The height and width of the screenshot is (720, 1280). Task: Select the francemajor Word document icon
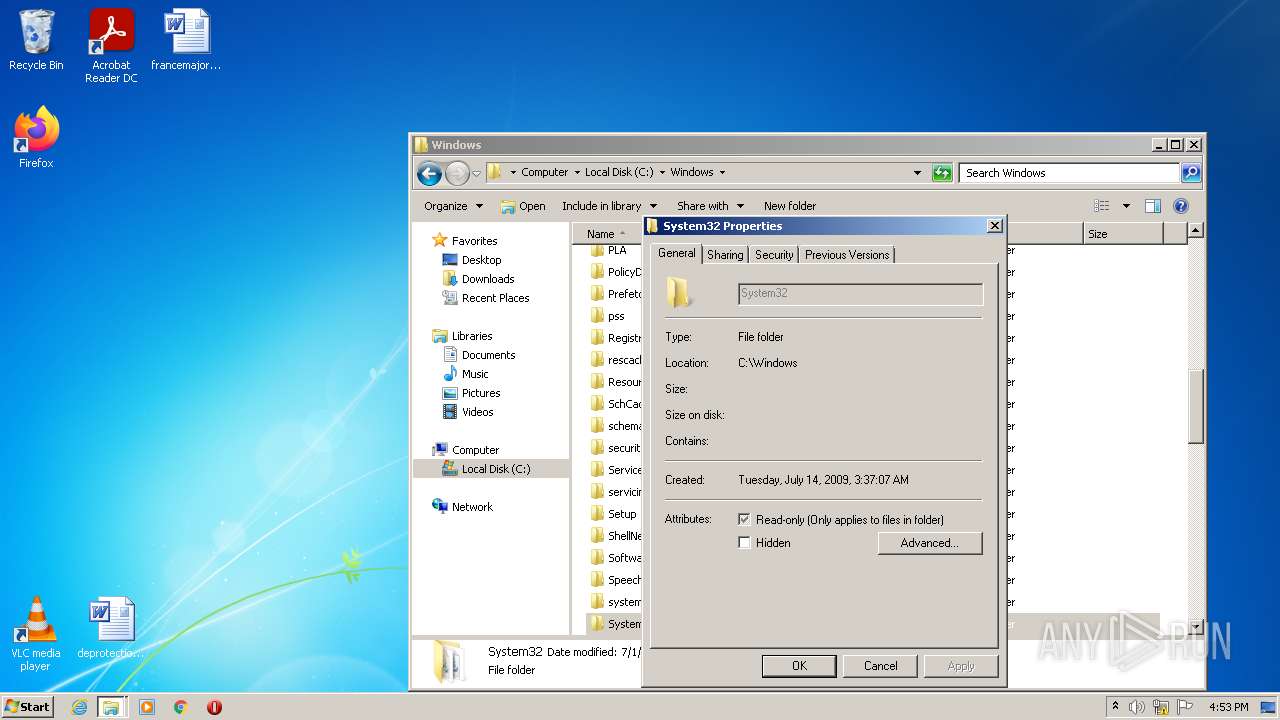(x=186, y=40)
